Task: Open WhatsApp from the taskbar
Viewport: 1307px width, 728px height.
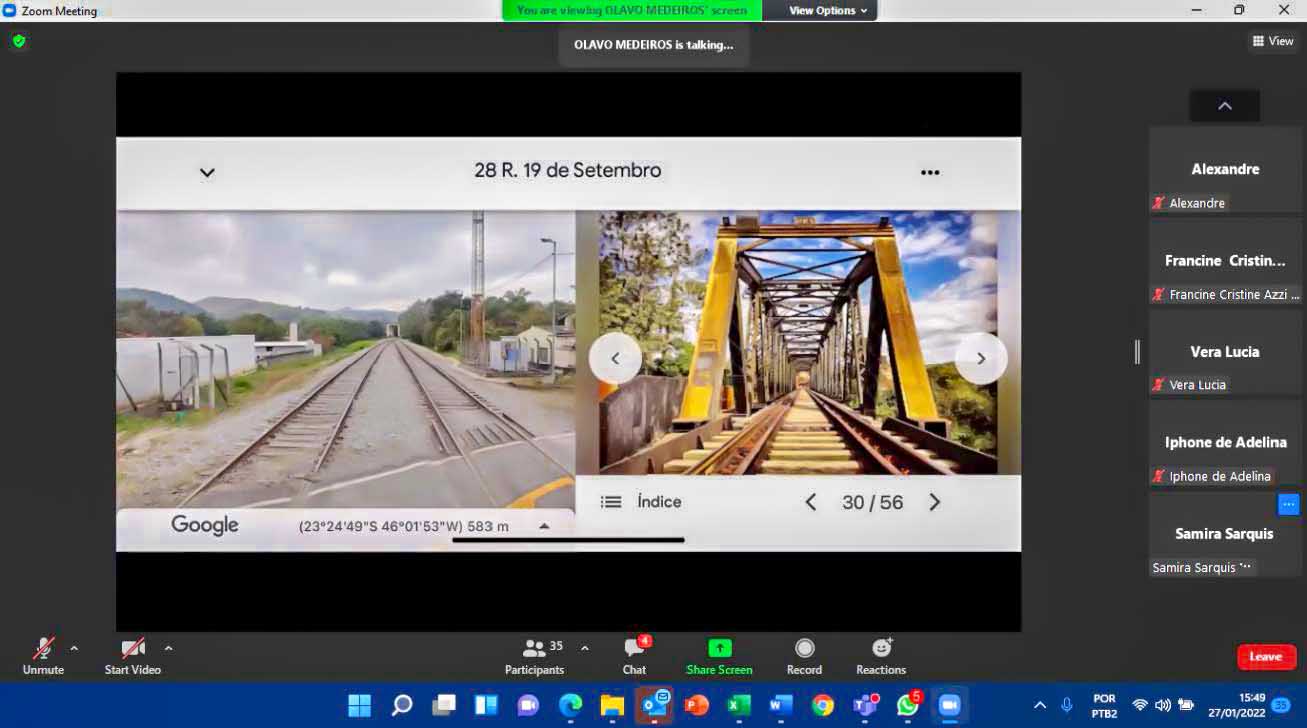Action: (x=908, y=705)
